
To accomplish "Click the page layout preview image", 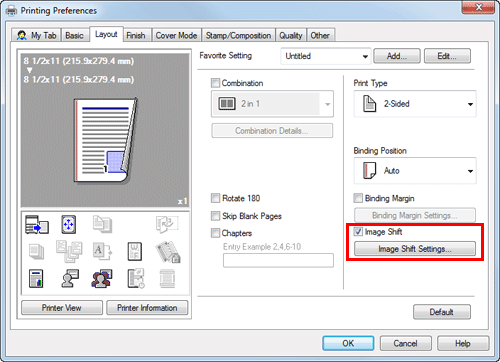I will click(105, 141).
